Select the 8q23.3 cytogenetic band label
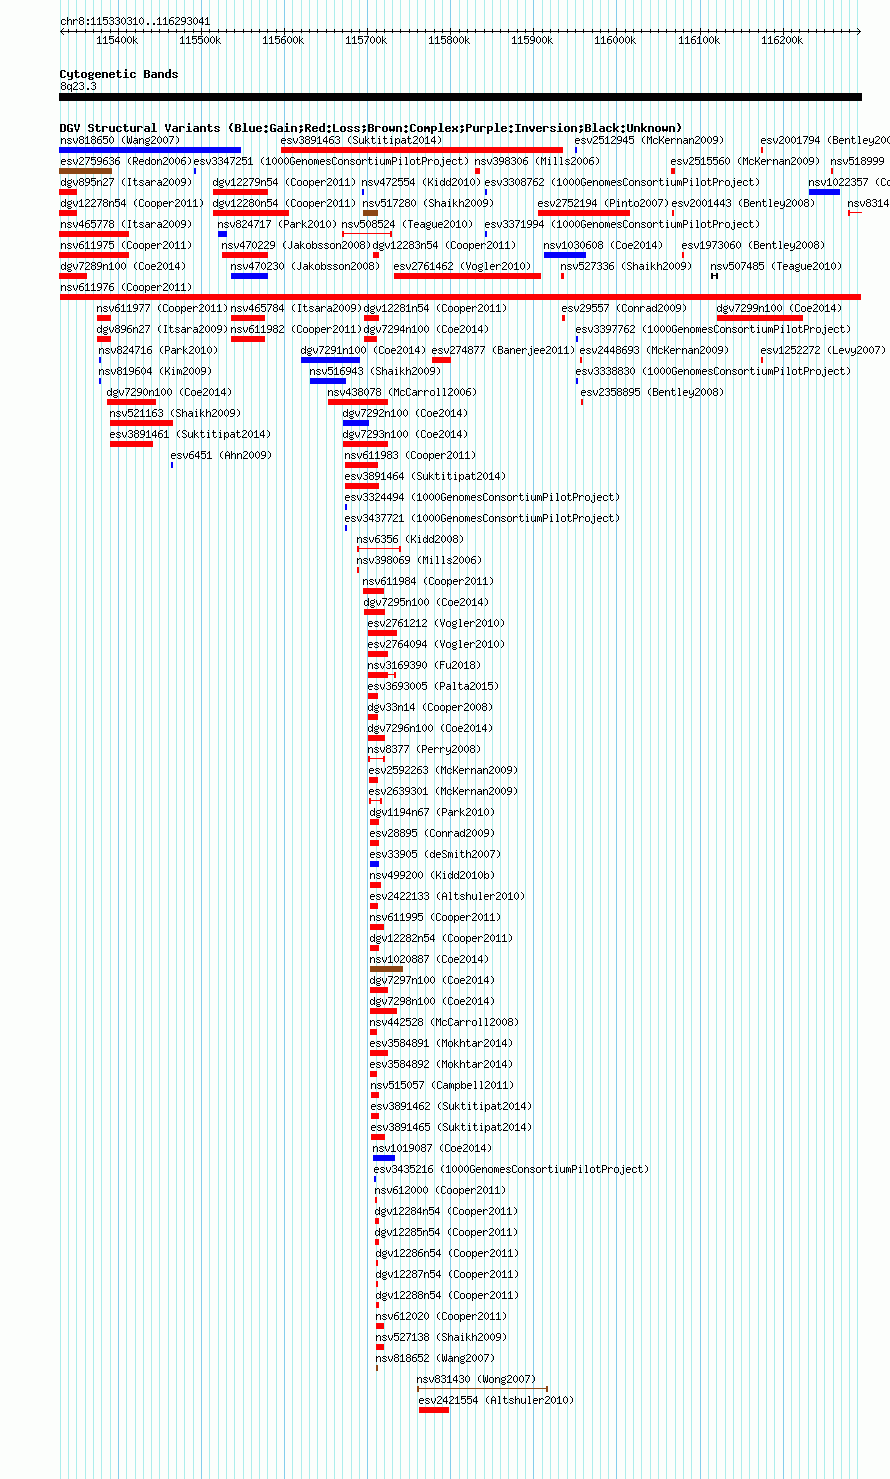The height and width of the screenshot is (1479, 890). click(x=78, y=86)
